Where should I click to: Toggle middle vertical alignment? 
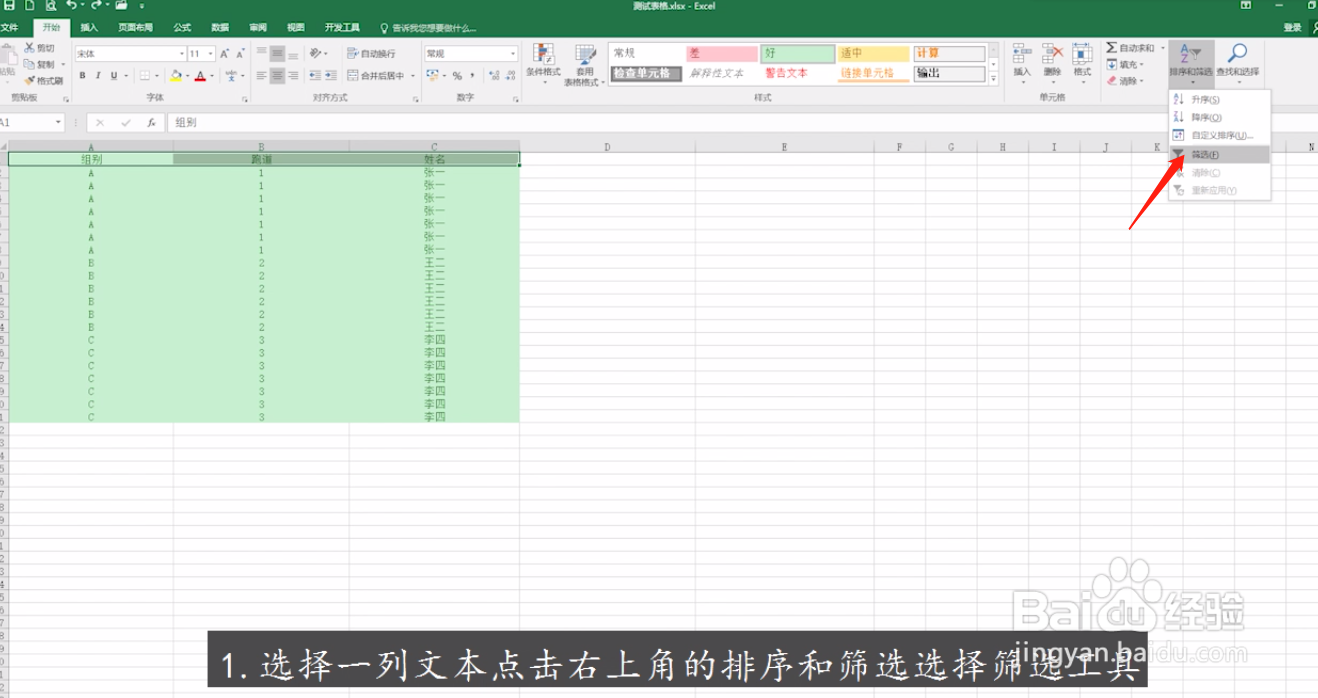(277, 53)
